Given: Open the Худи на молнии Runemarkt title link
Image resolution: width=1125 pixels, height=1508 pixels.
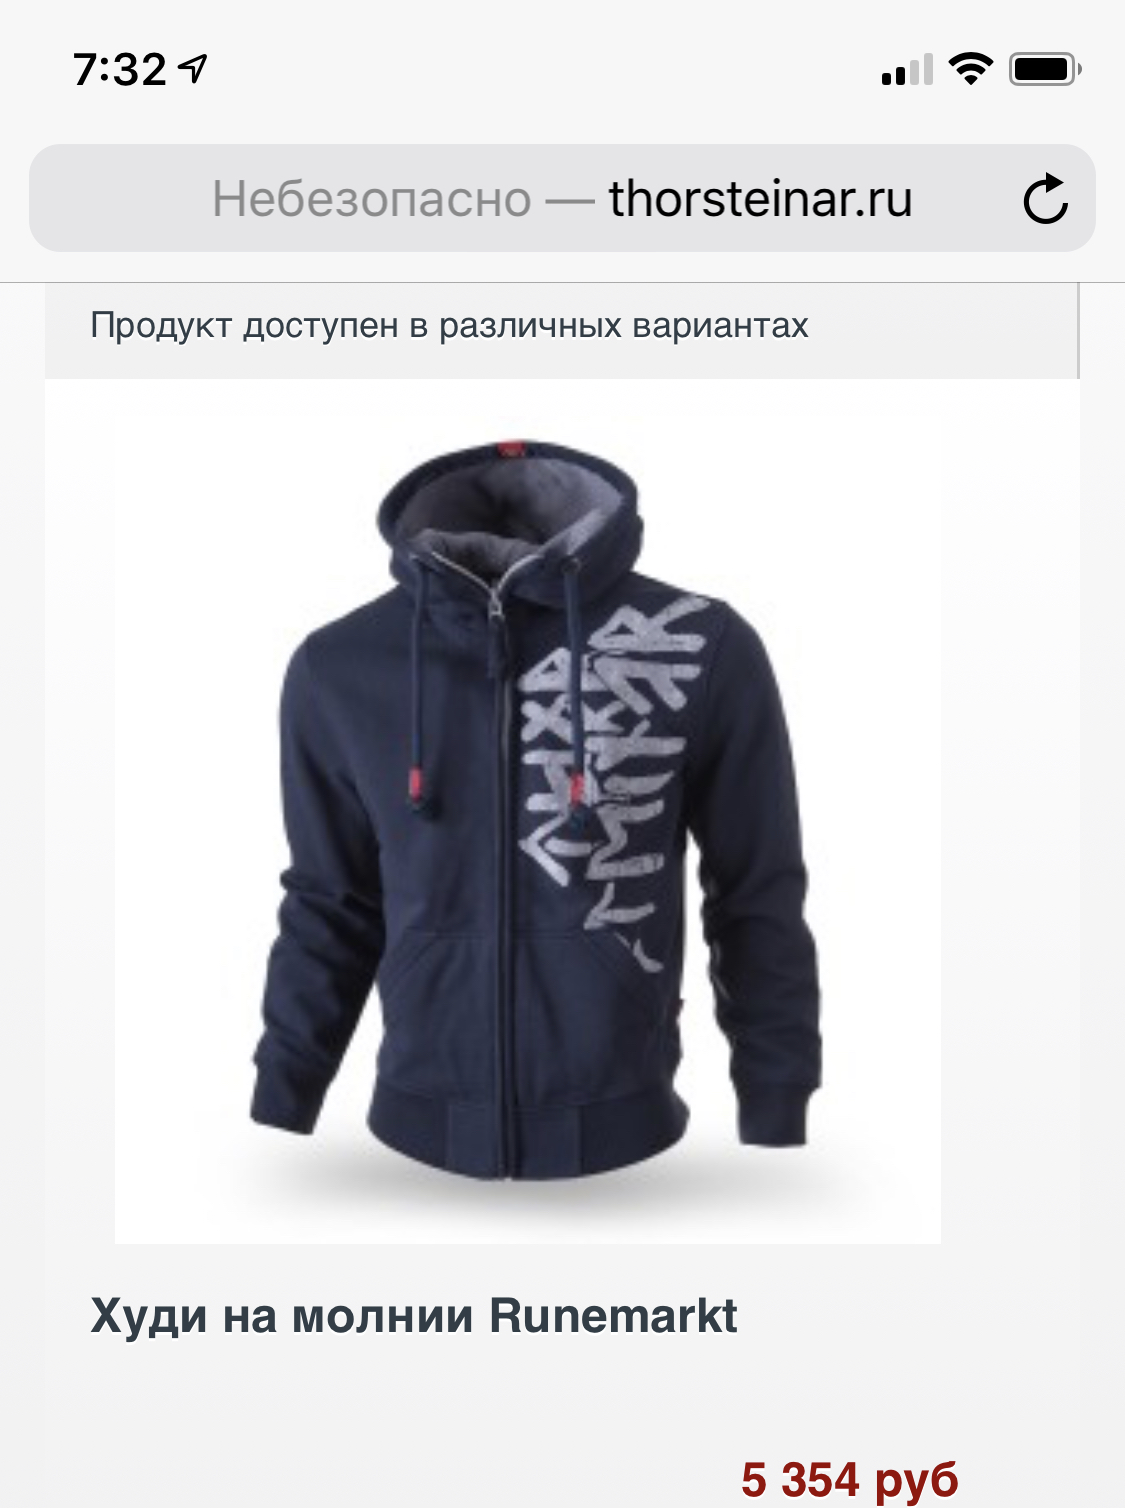Looking at the screenshot, I should pyautogui.click(x=414, y=1316).
